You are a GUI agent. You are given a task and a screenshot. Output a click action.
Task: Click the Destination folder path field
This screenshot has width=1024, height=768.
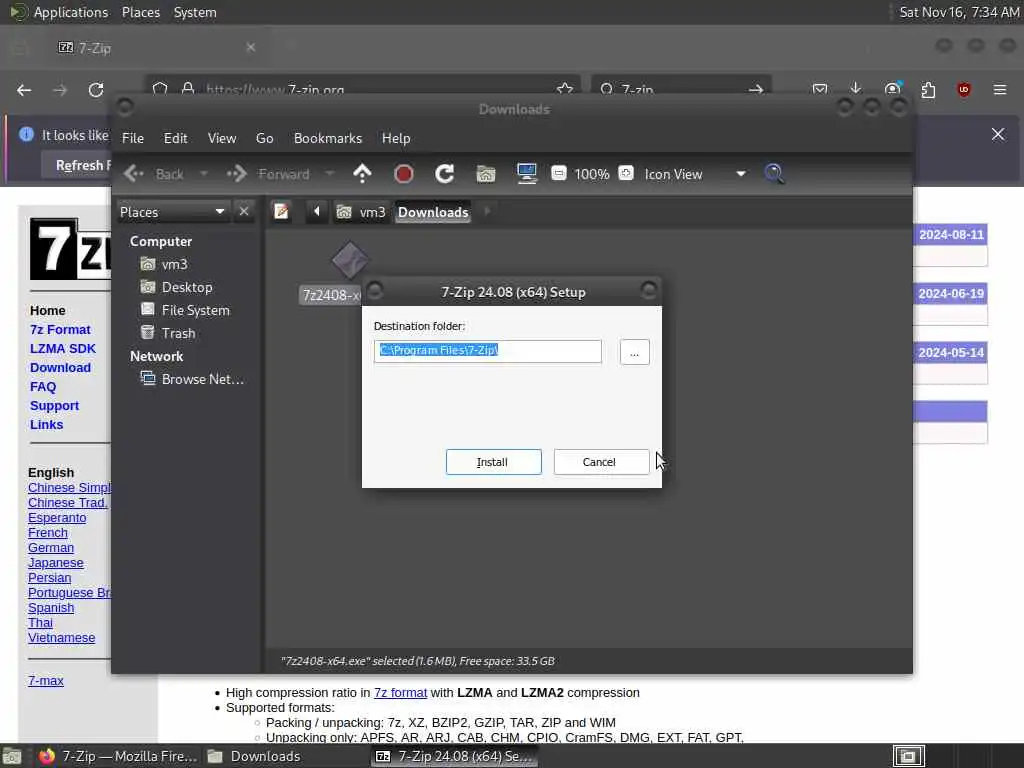487,351
